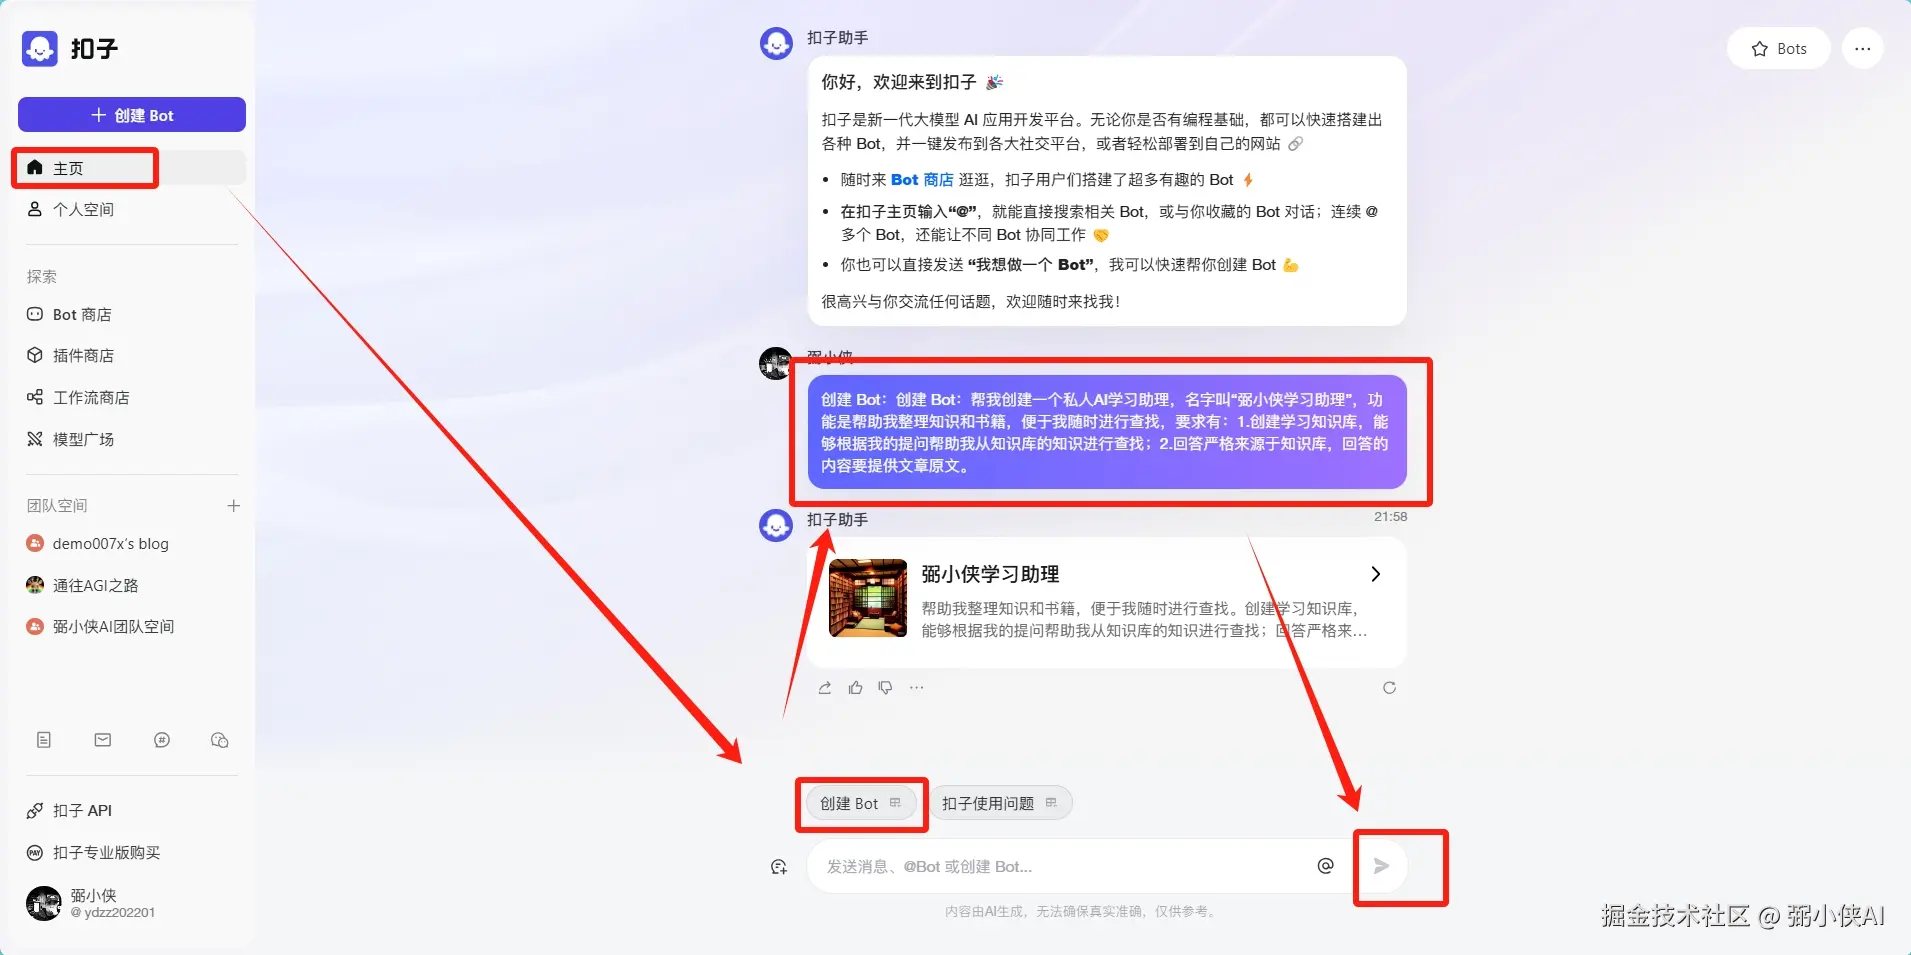
Task: Click the 21:58 timestamp
Action: point(1390,517)
